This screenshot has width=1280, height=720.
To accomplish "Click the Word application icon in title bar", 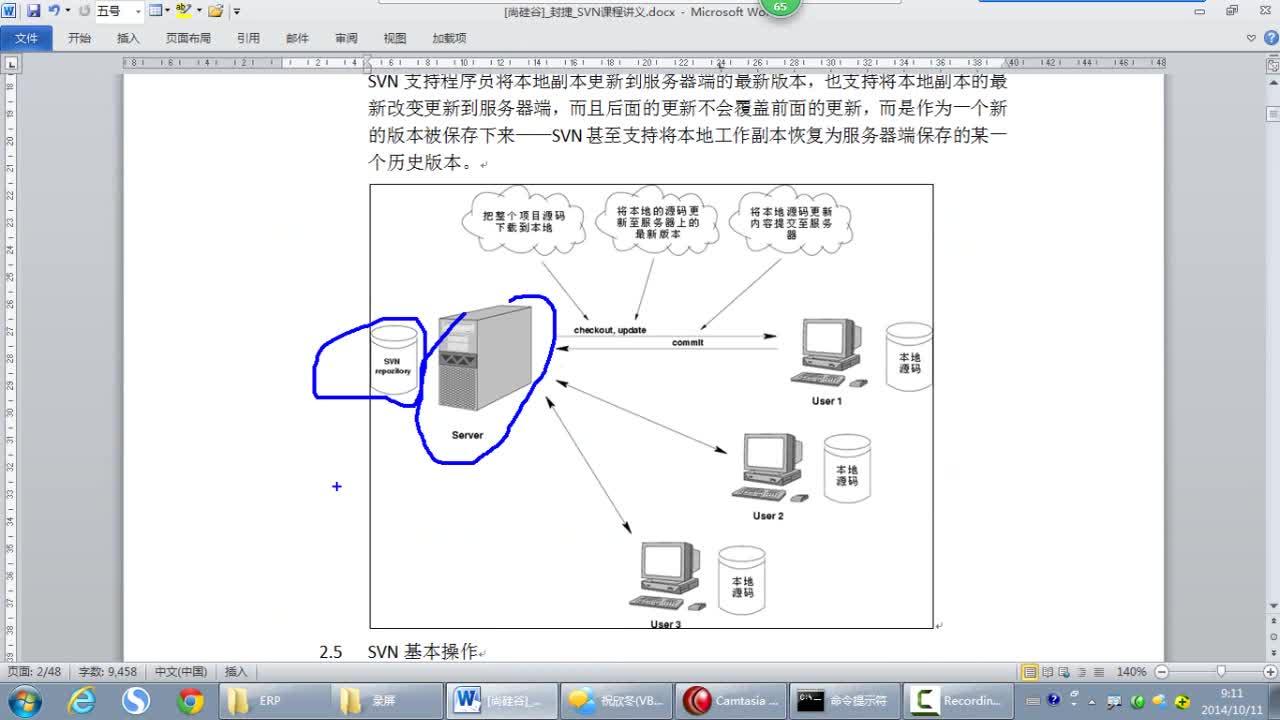I will (9, 11).
